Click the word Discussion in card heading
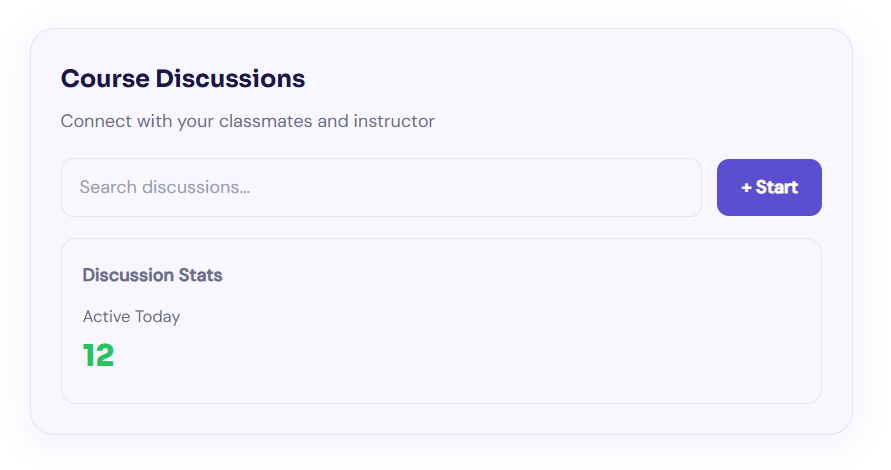Image resolution: width=891 pixels, height=470 pixels. pos(129,275)
